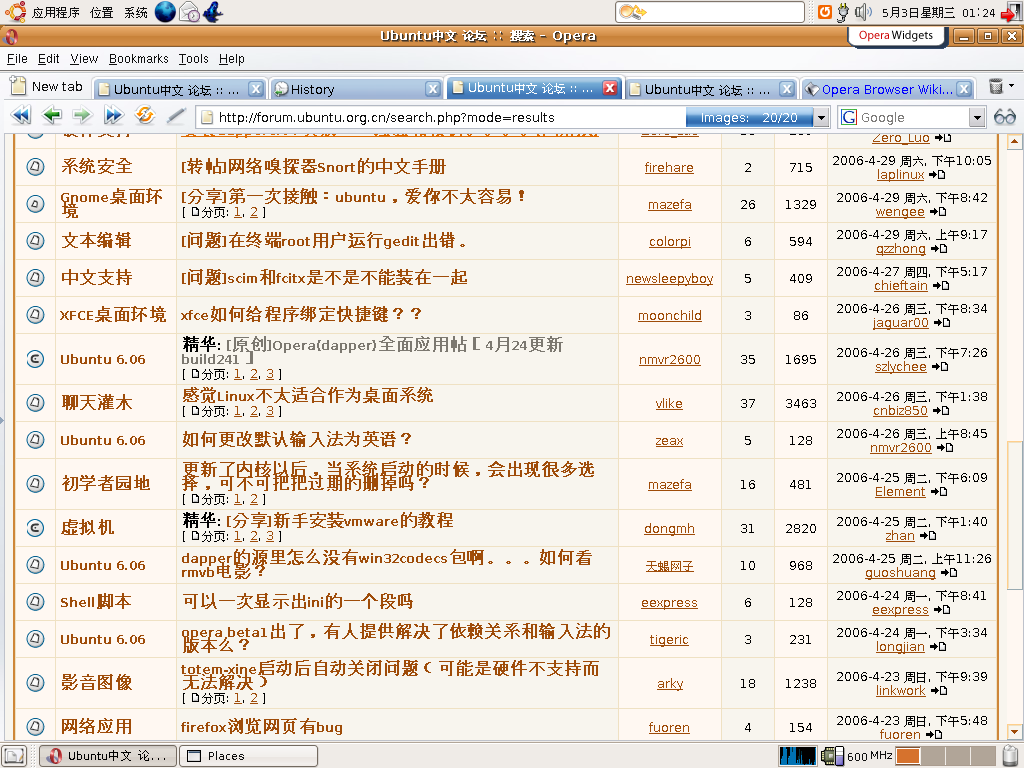Click the show desktop icon in bottom panel
The width and height of the screenshot is (1024, 768).
coord(14,756)
